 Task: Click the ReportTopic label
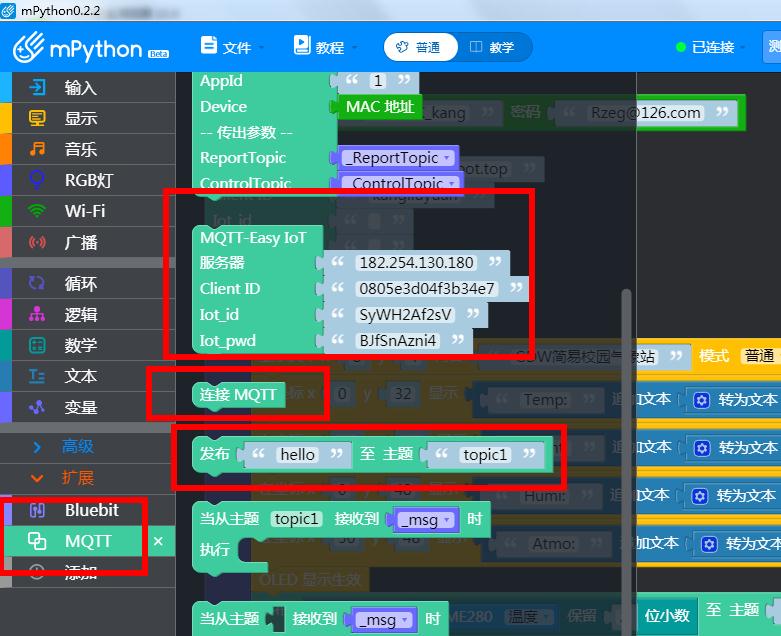(243, 158)
